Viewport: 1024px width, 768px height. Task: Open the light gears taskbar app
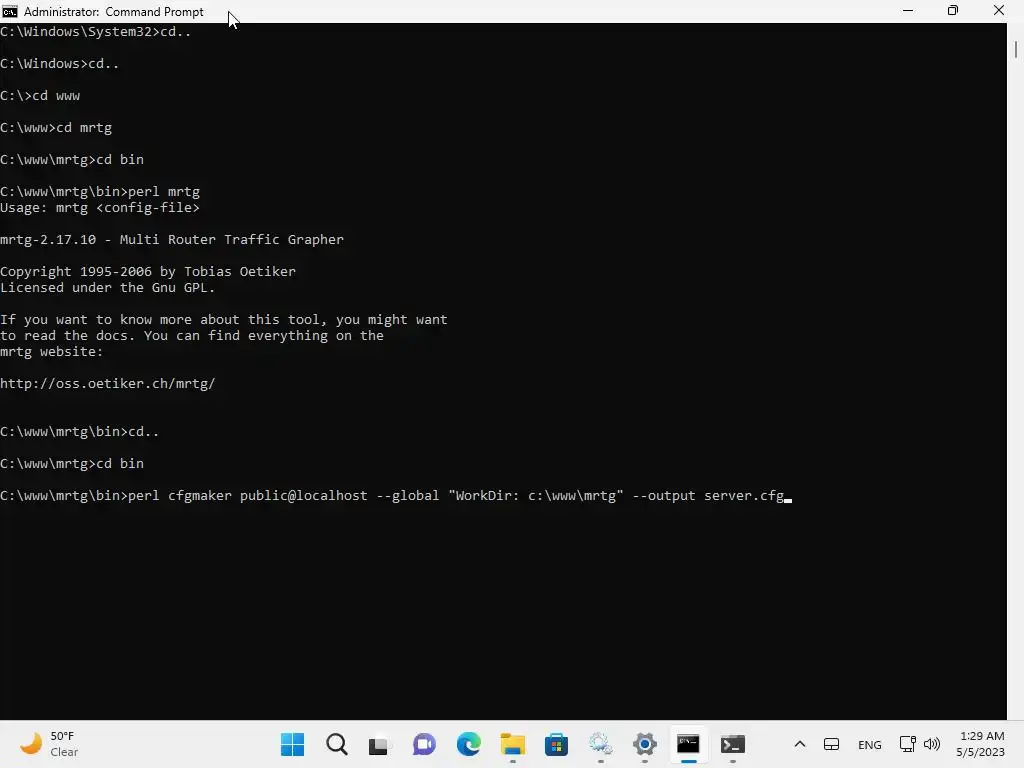click(600, 744)
